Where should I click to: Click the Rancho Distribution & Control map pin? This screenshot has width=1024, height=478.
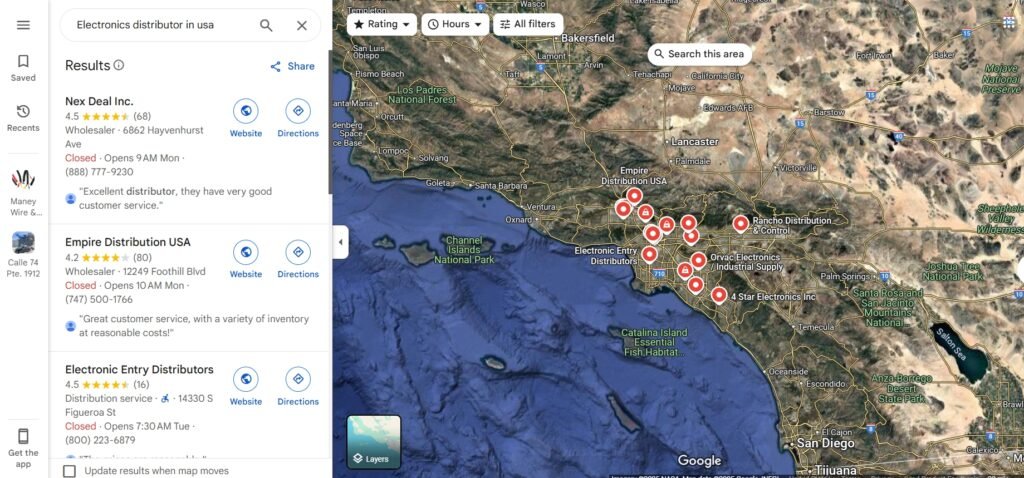click(740, 224)
